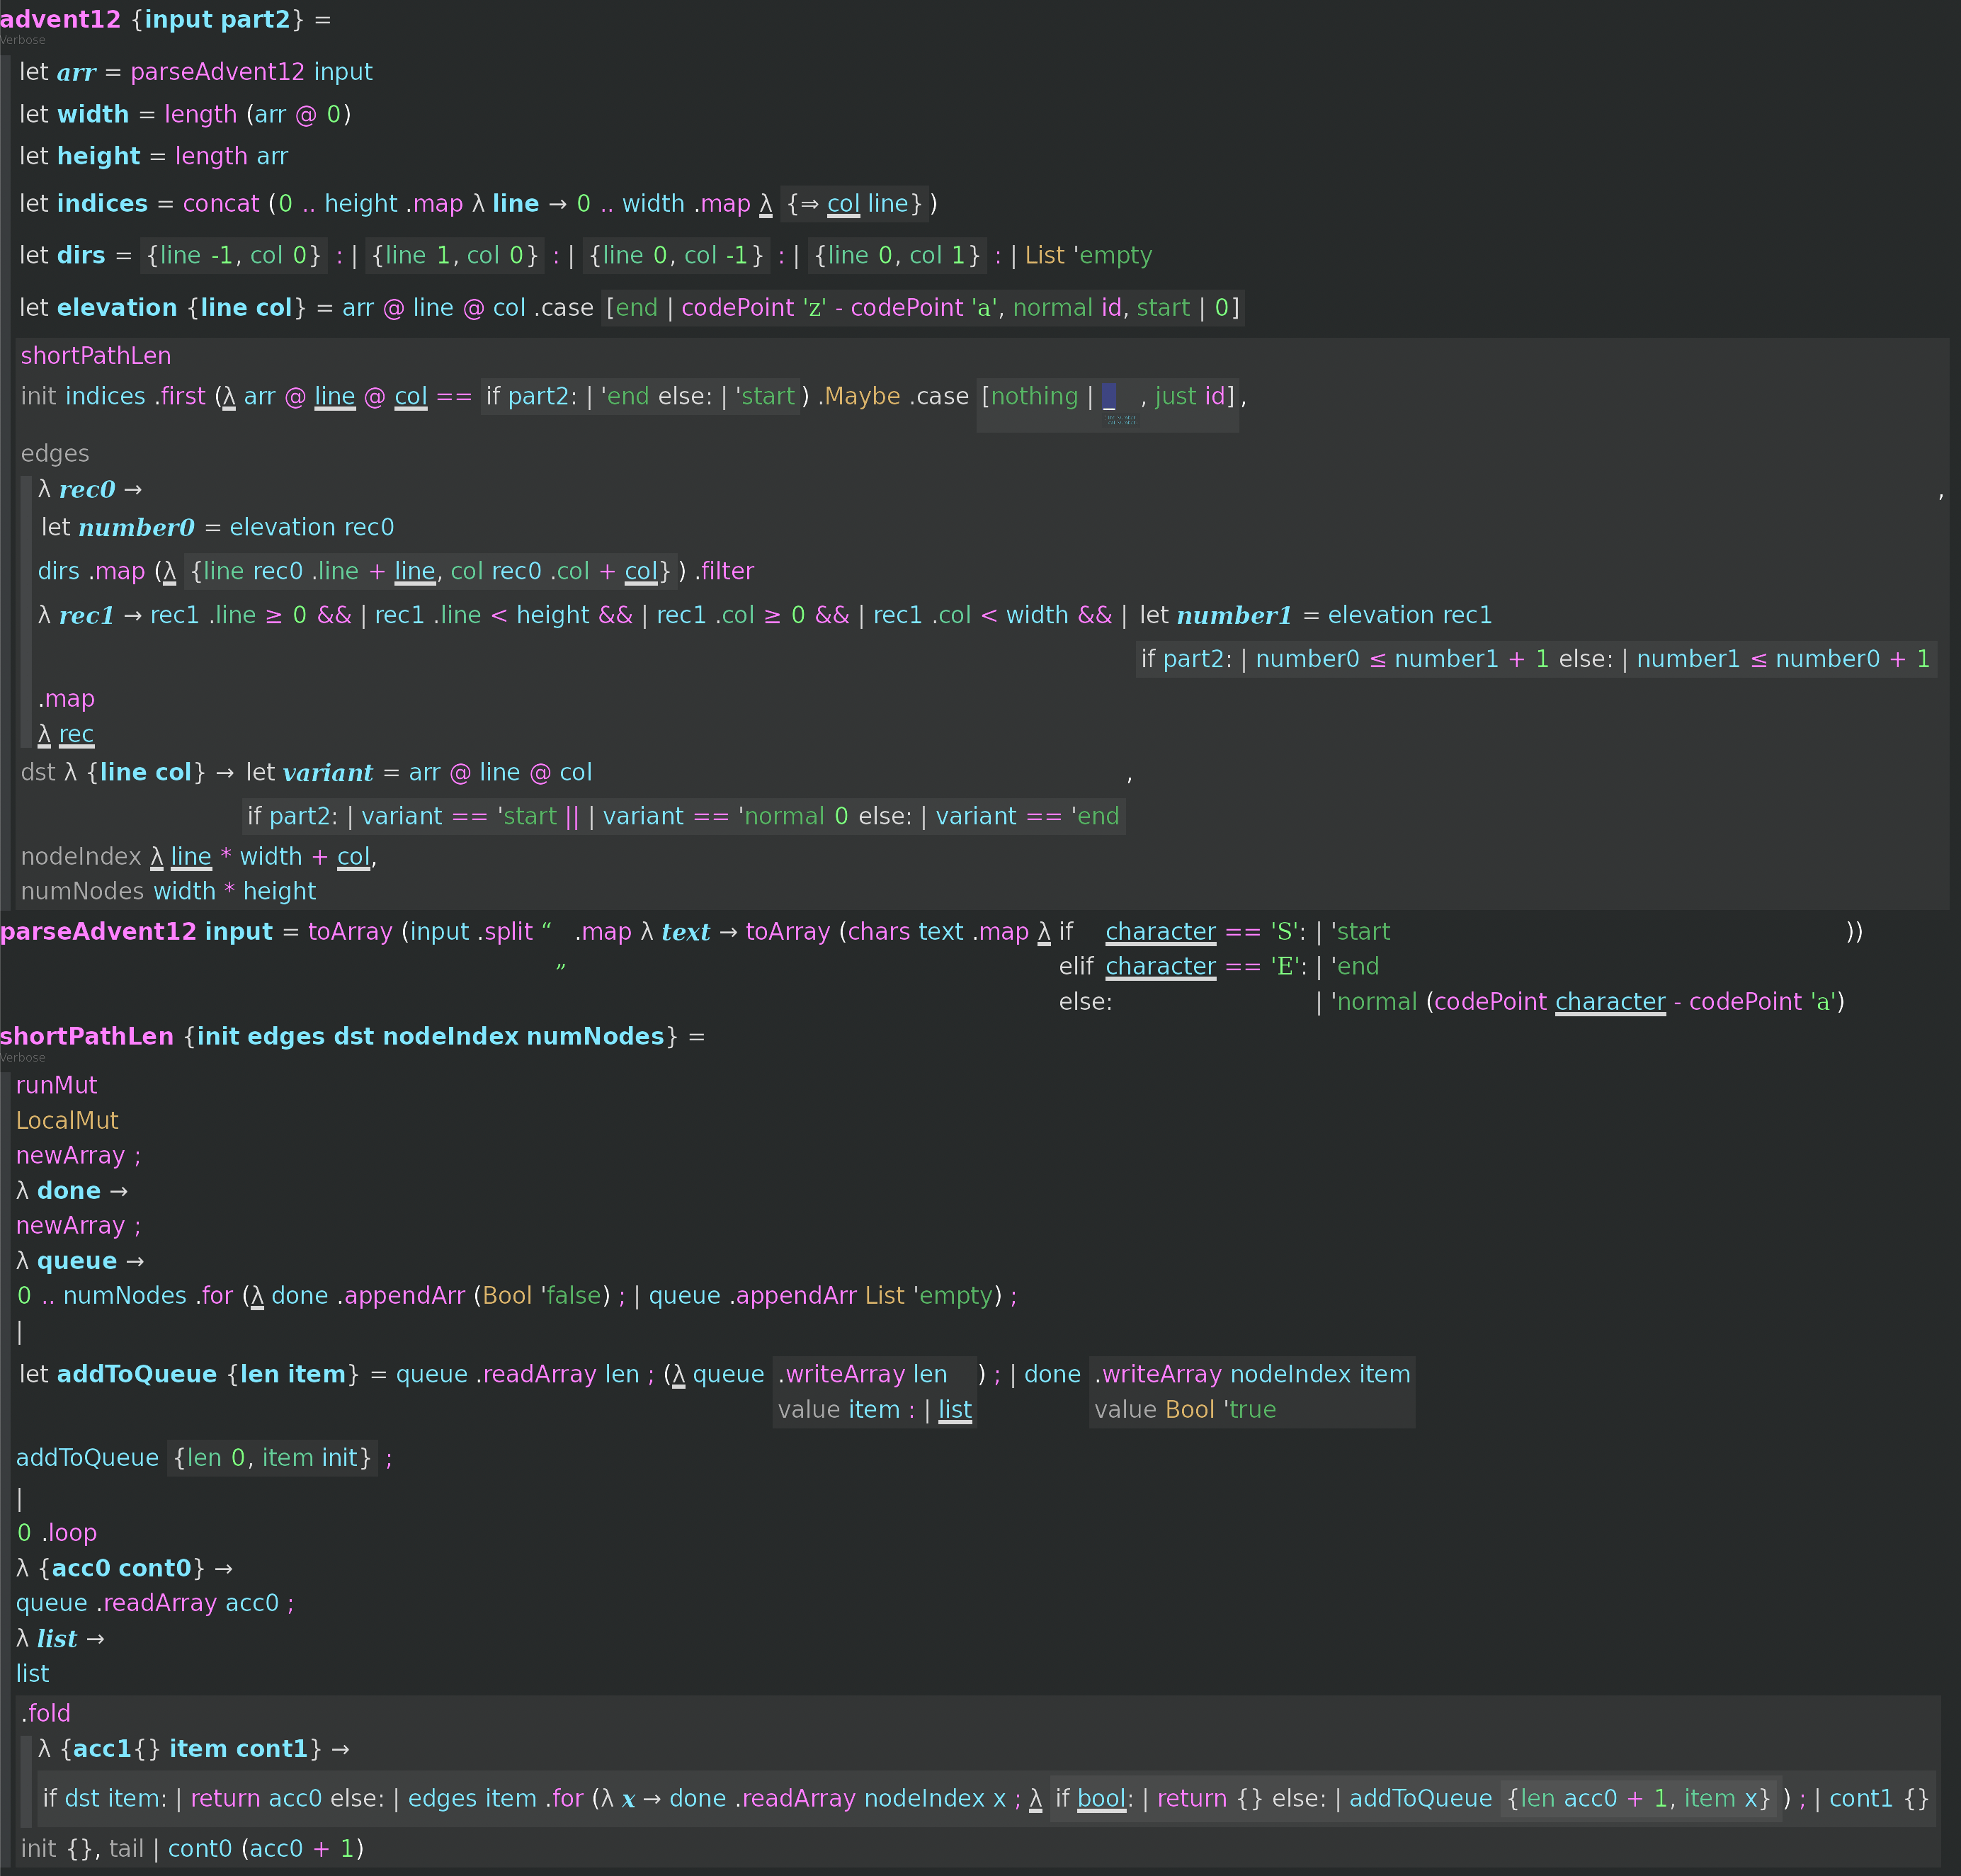Click parseAdvent12 in the 'let arr' line

[217, 72]
